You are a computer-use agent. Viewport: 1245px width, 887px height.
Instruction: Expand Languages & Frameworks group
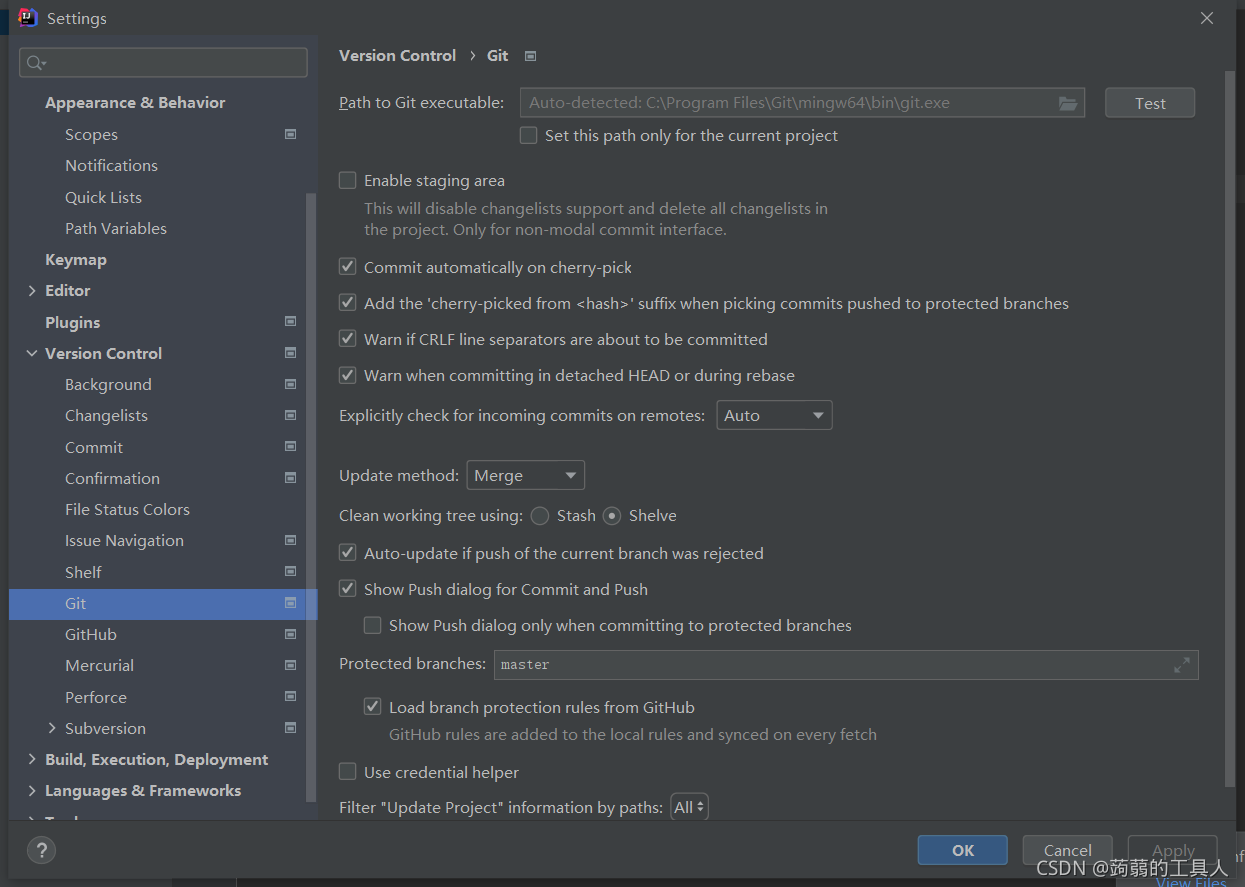coord(32,791)
